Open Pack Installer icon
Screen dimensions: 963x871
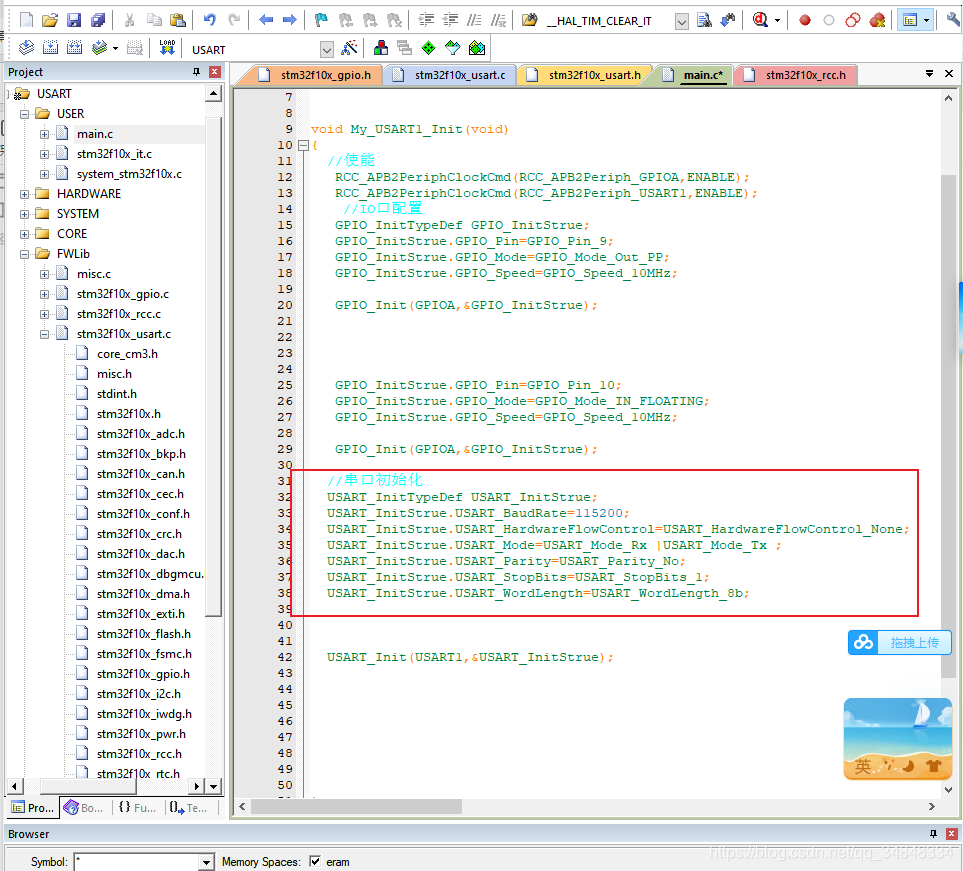(477, 47)
